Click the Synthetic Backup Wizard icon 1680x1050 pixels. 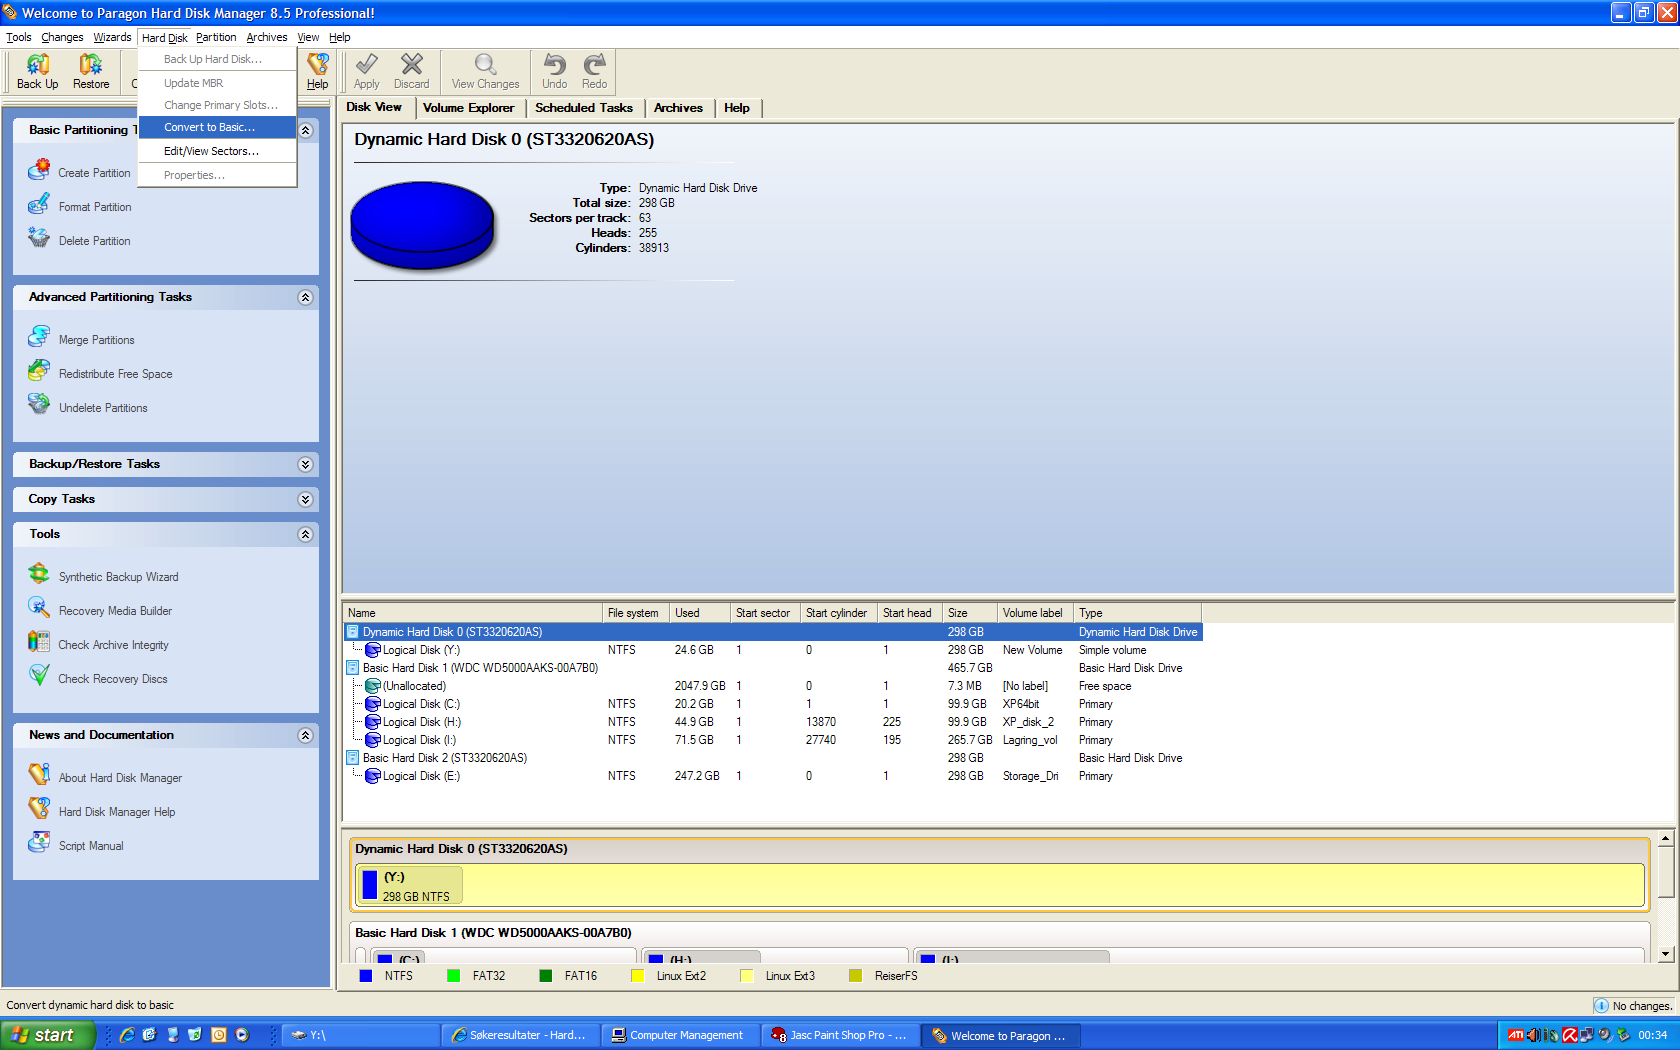pos(39,574)
